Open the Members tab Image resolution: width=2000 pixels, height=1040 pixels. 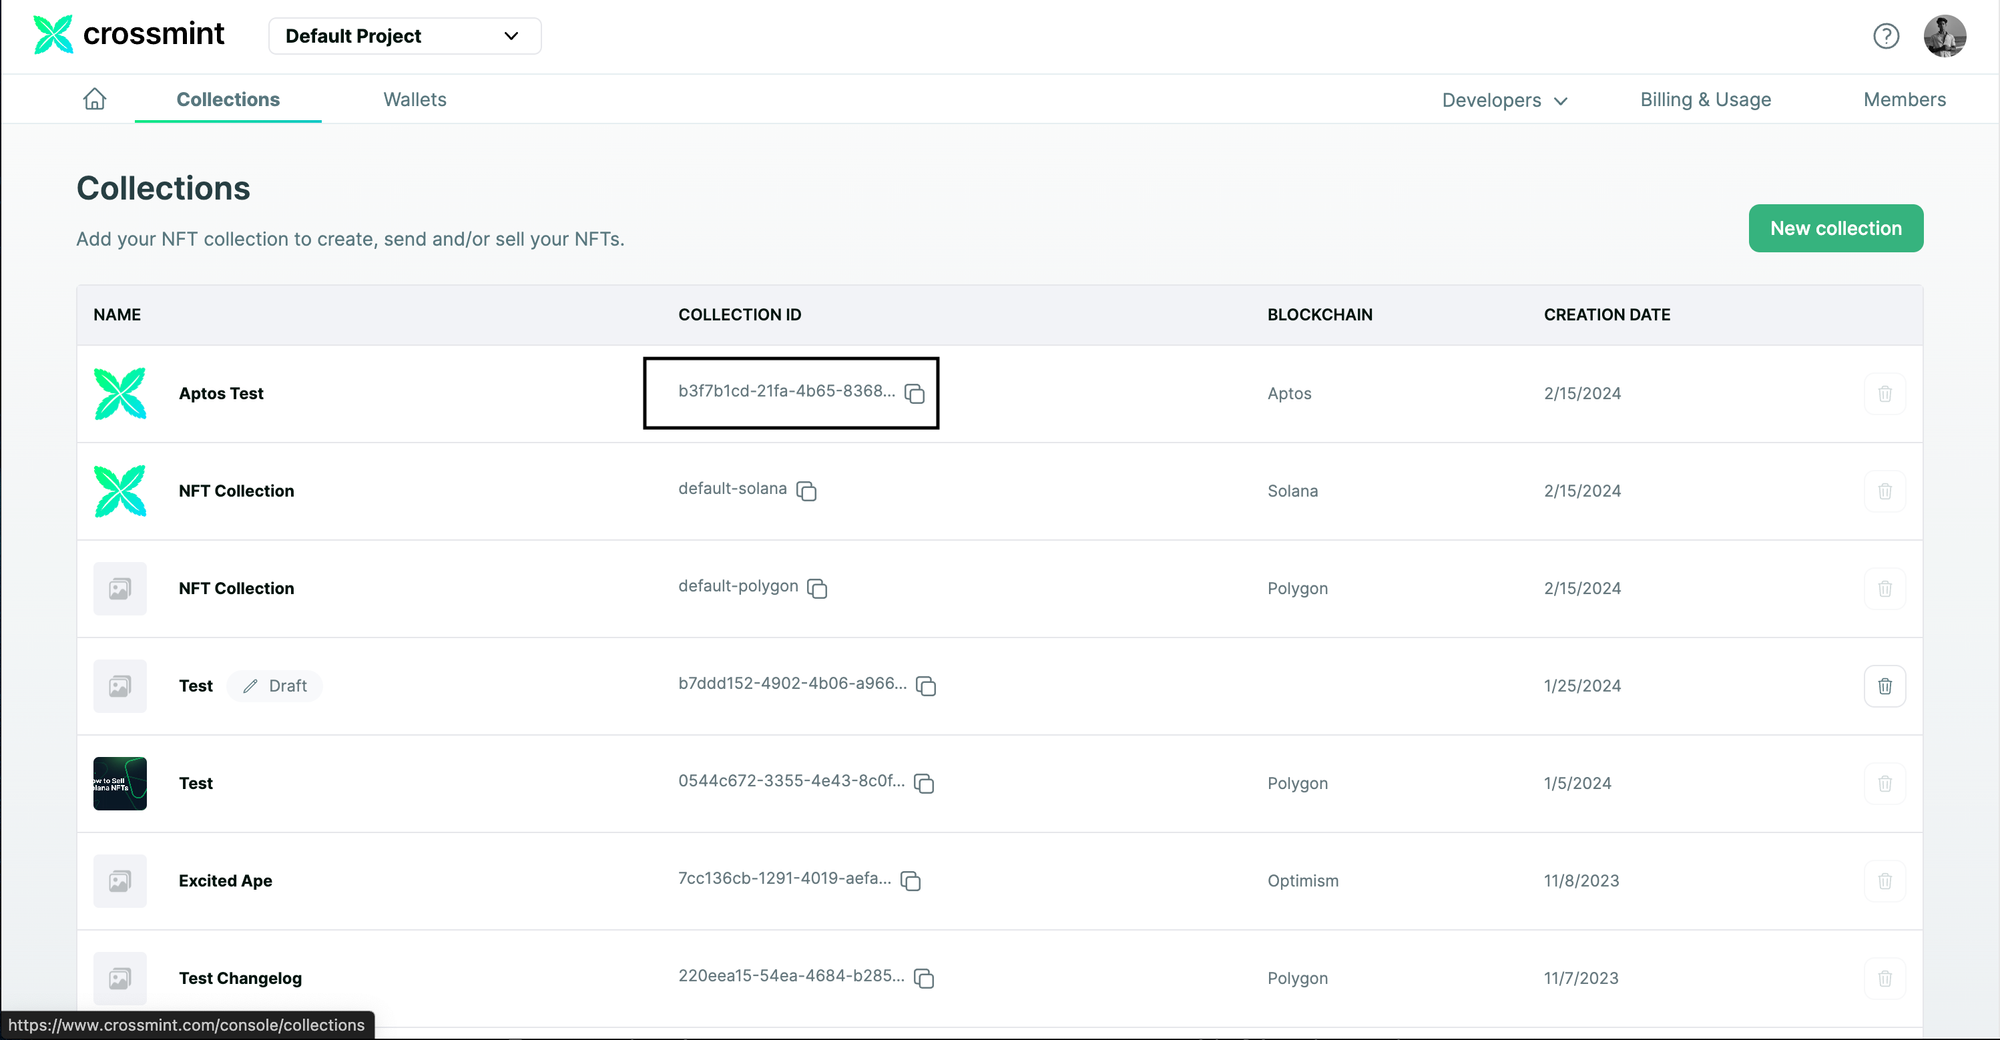[1904, 99]
